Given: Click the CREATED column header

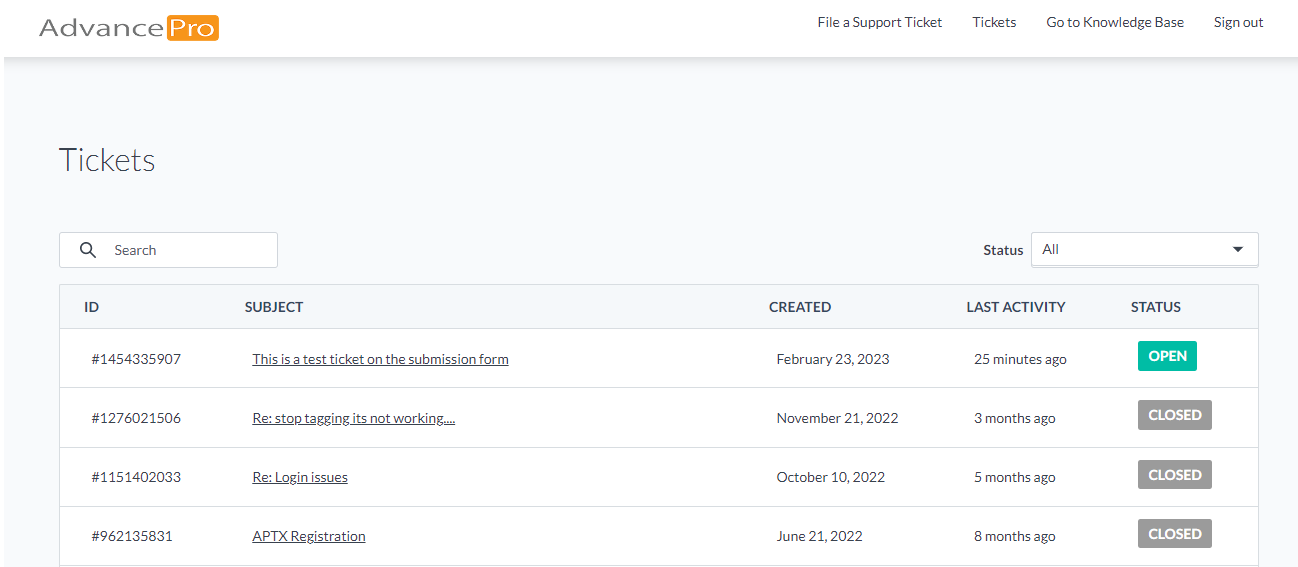Looking at the screenshot, I should click(799, 307).
